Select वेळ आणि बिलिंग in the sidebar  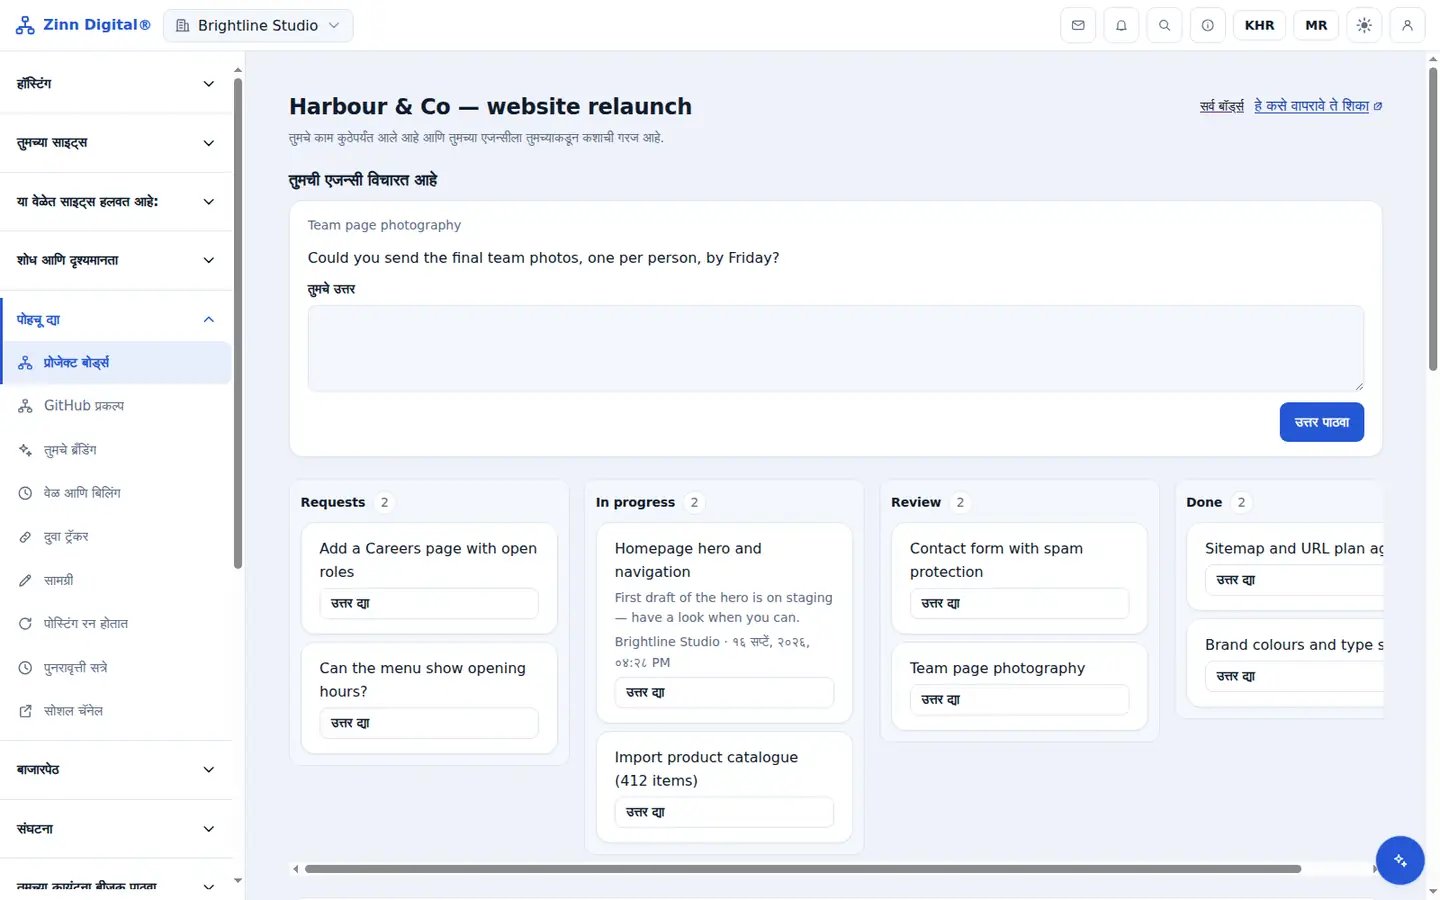(x=116, y=493)
